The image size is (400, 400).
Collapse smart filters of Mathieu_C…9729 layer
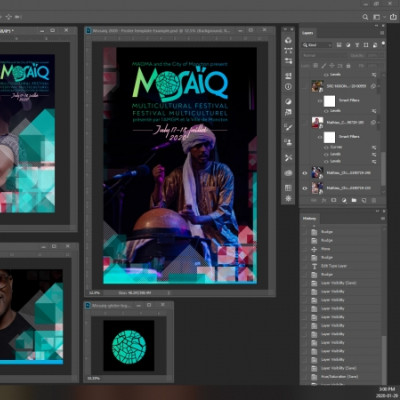(379, 122)
